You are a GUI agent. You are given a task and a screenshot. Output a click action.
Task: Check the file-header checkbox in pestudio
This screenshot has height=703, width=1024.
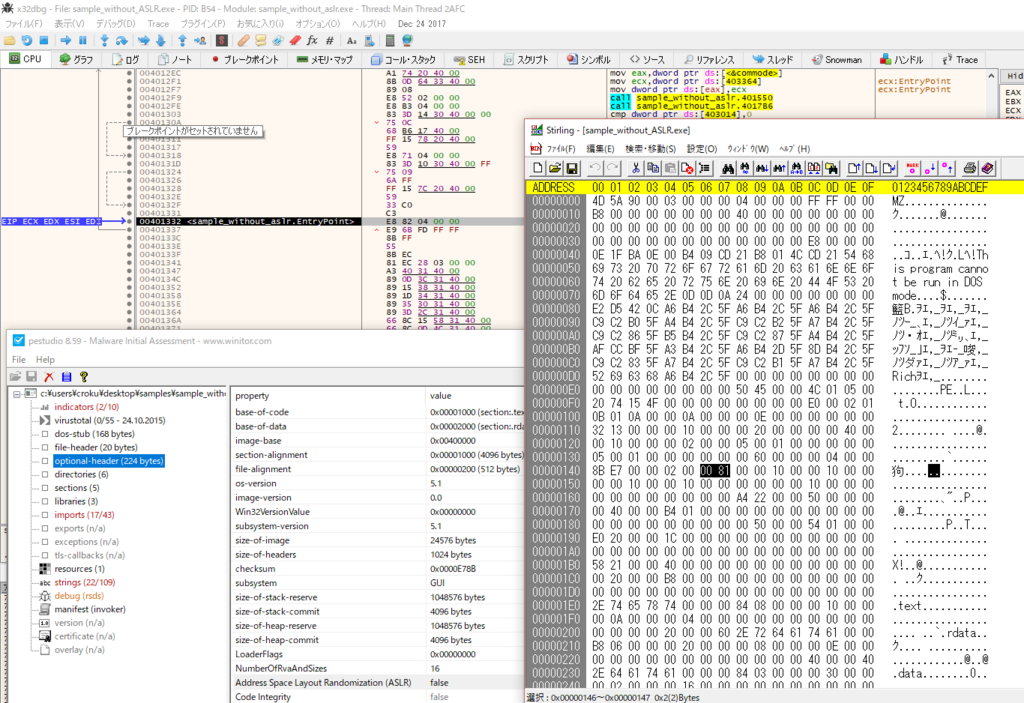pyautogui.click(x=45, y=448)
